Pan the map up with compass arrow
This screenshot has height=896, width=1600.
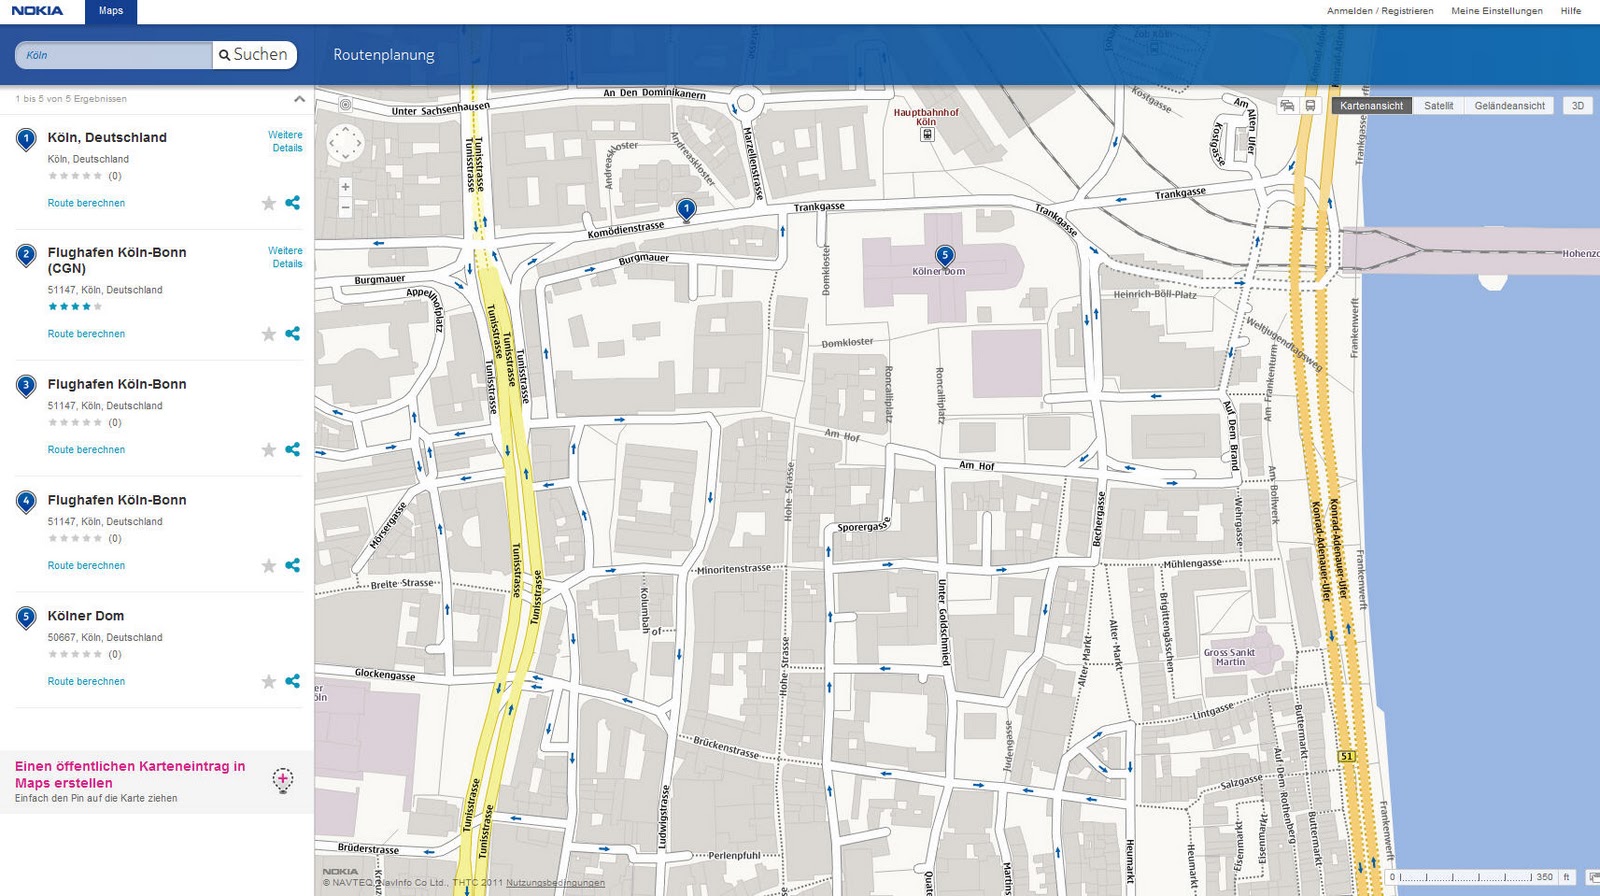click(345, 129)
